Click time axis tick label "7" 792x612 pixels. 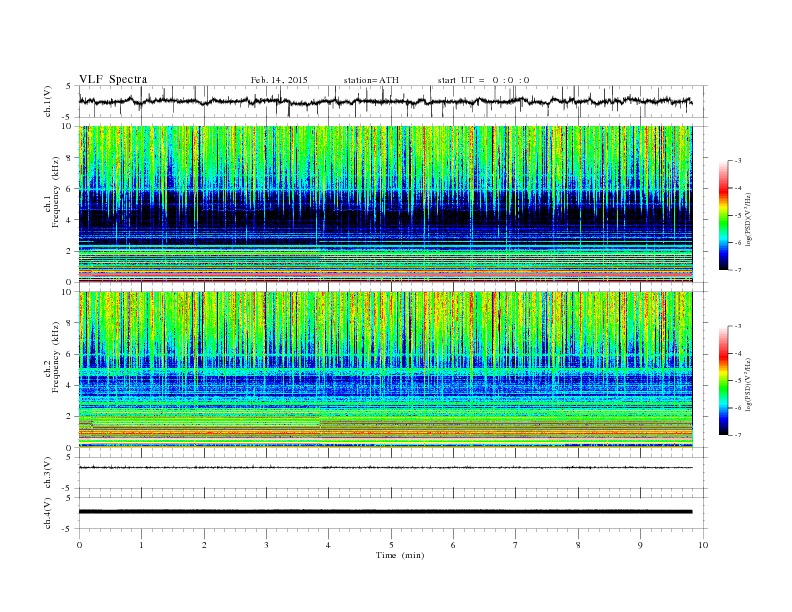tap(516, 545)
